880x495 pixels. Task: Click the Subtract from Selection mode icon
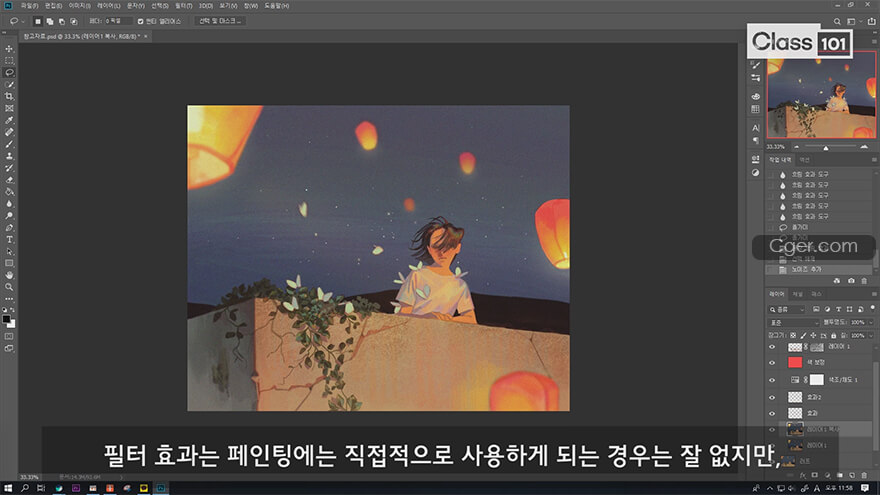(x=62, y=21)
